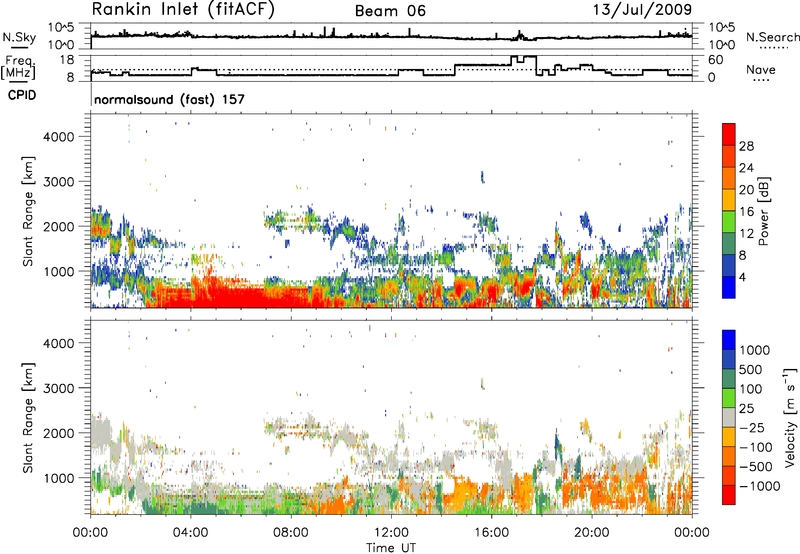Click the blue top segment of Velocity color bar
Viewport: 800px width, 554px height.
point(729,340)
